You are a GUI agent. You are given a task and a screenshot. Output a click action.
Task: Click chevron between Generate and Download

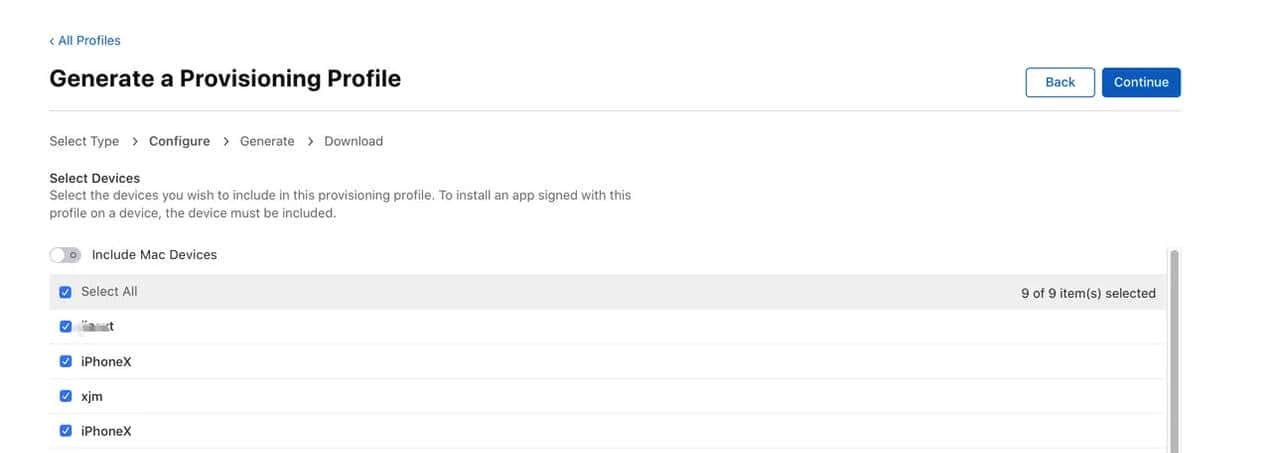point(310,141)
